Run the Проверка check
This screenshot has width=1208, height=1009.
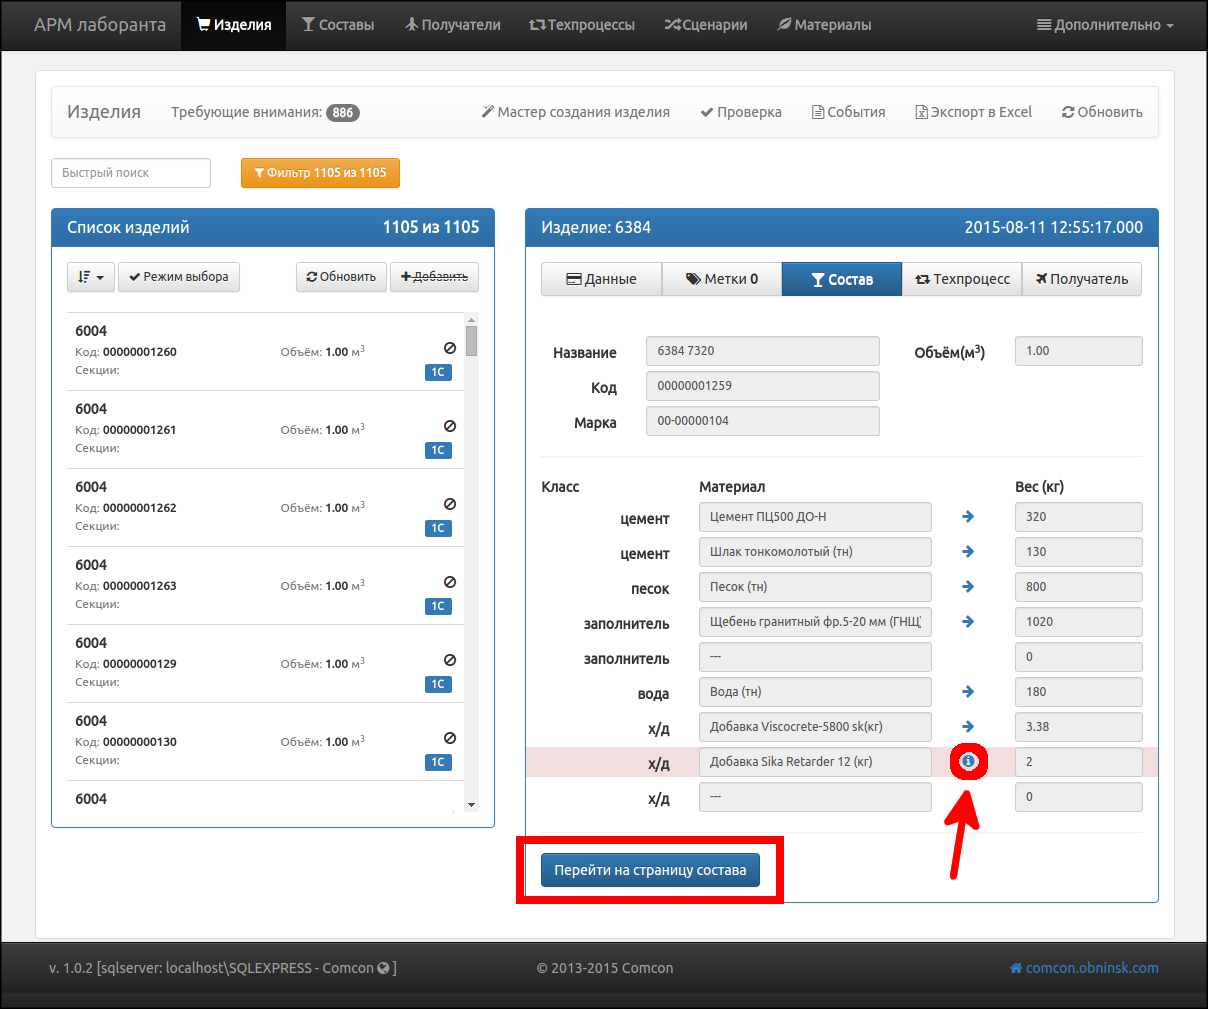pos(741,112)
